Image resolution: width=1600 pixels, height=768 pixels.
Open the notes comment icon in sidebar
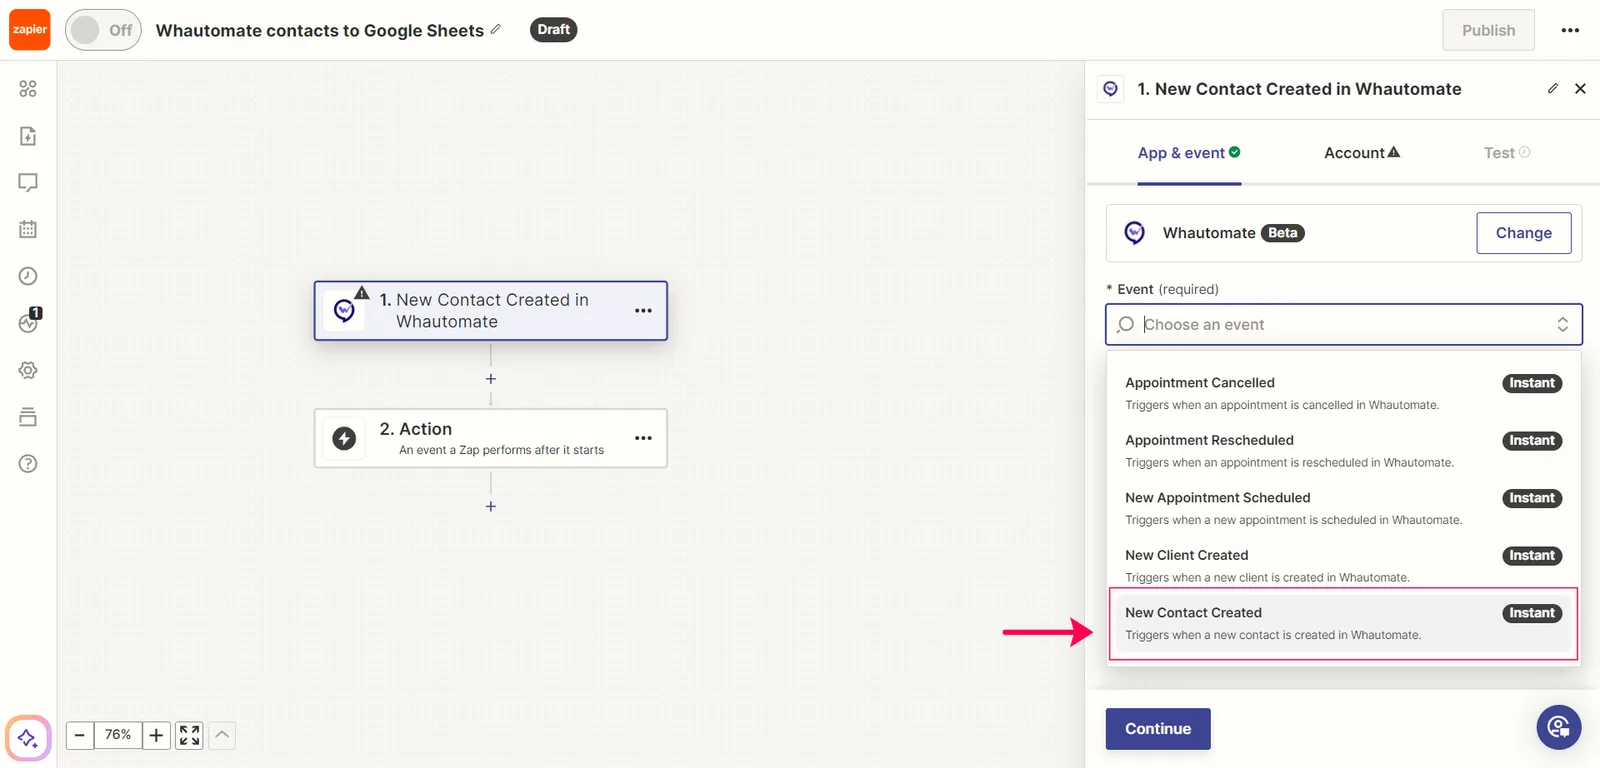28,183
